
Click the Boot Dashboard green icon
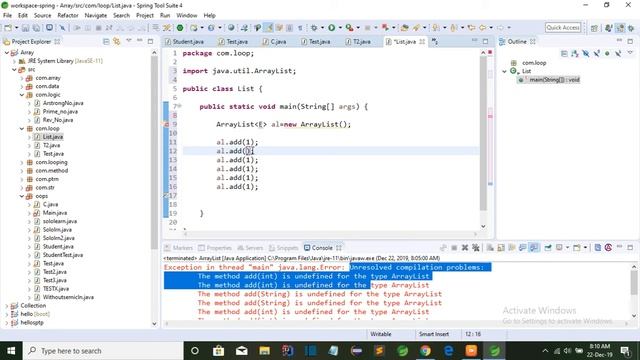click(x=180, y=28)
